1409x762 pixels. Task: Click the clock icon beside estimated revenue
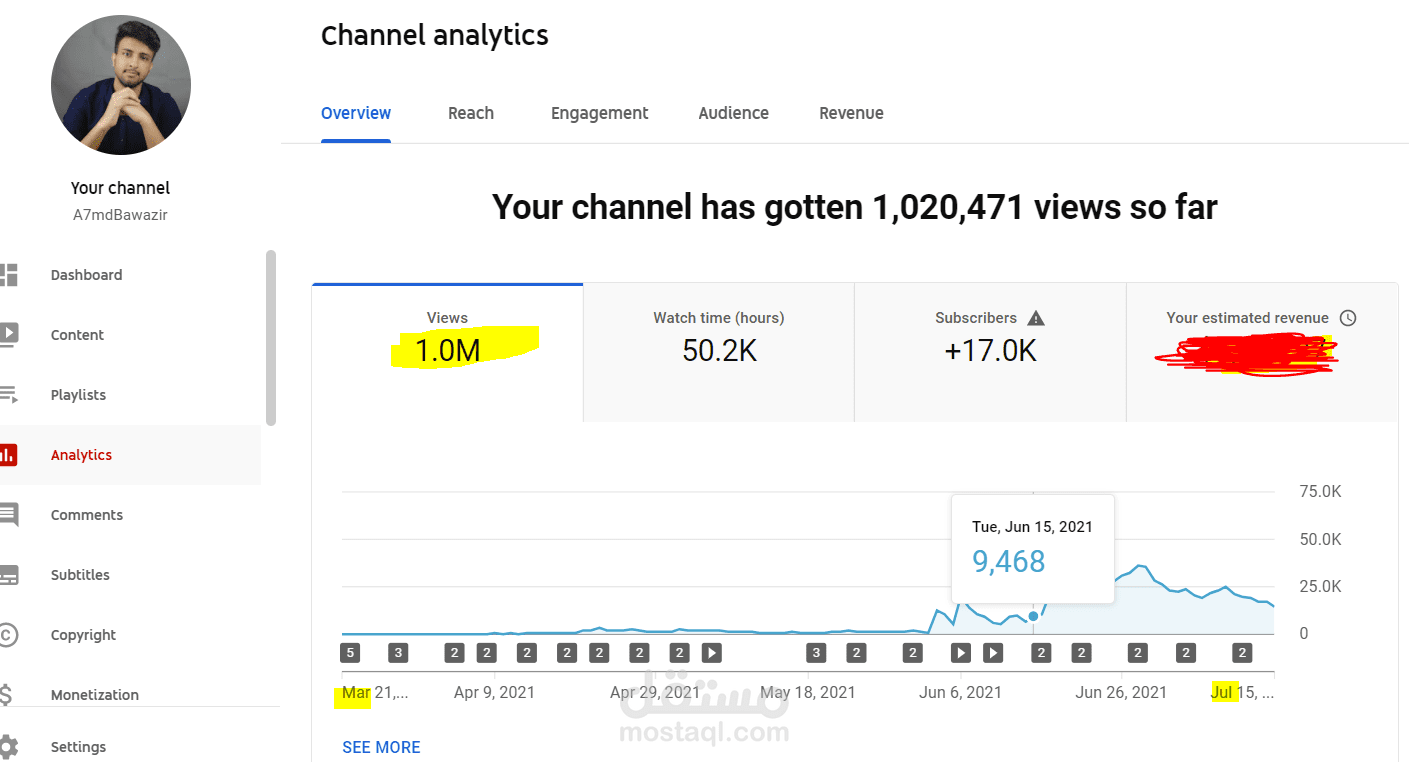point(1348,318)
